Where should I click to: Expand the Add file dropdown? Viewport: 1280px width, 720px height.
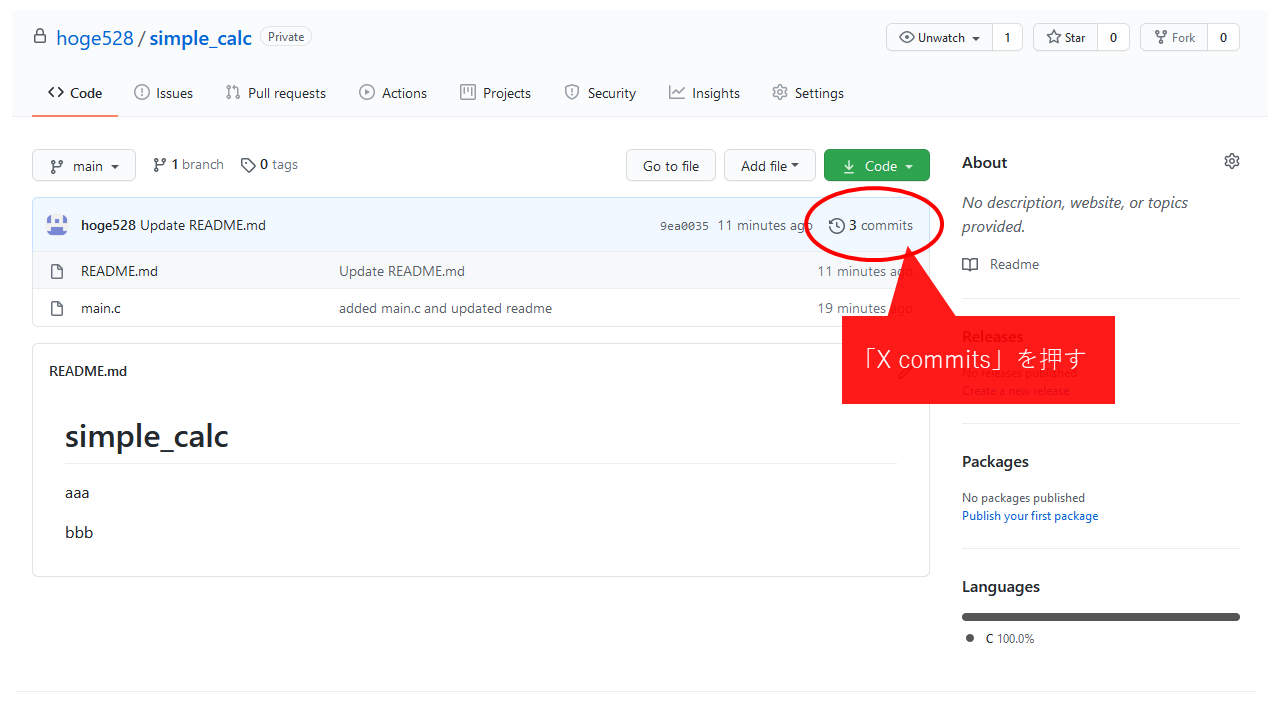769,166
